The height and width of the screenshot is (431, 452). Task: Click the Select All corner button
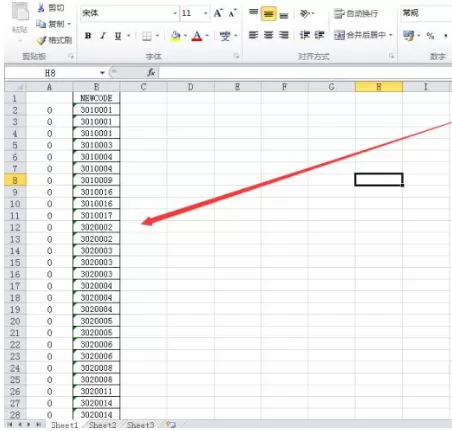[x=15, y=87]
